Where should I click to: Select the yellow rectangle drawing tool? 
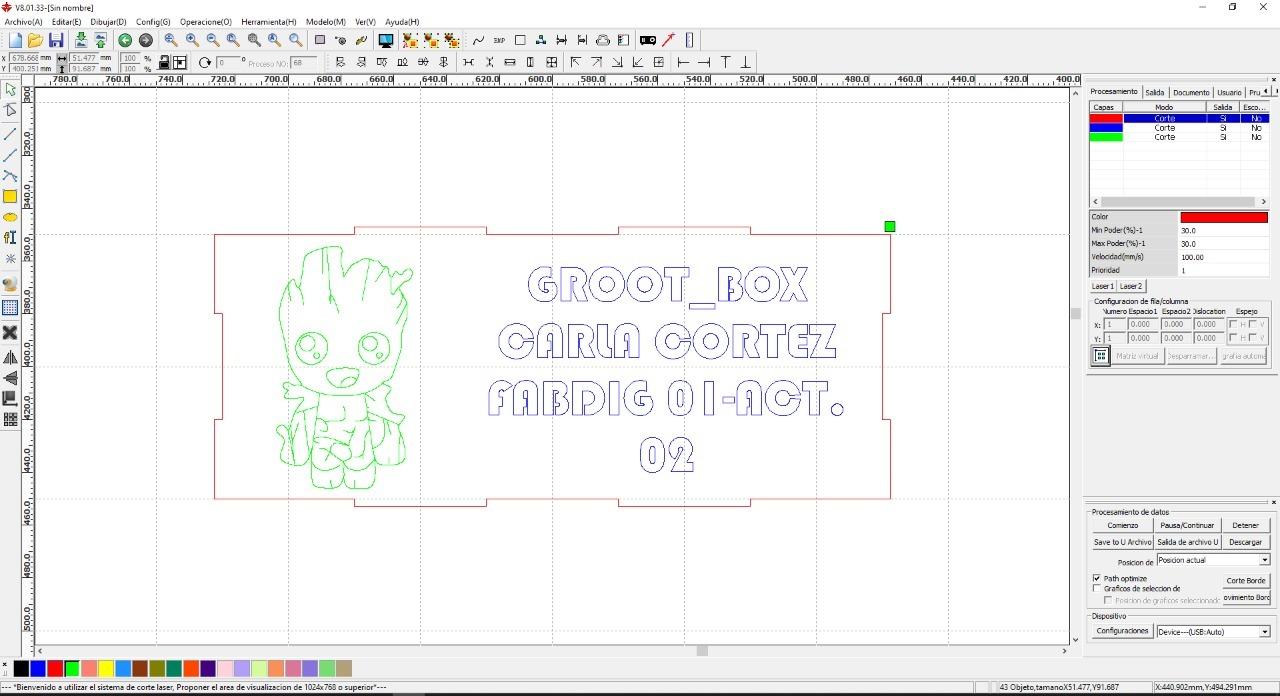point(10,196)
